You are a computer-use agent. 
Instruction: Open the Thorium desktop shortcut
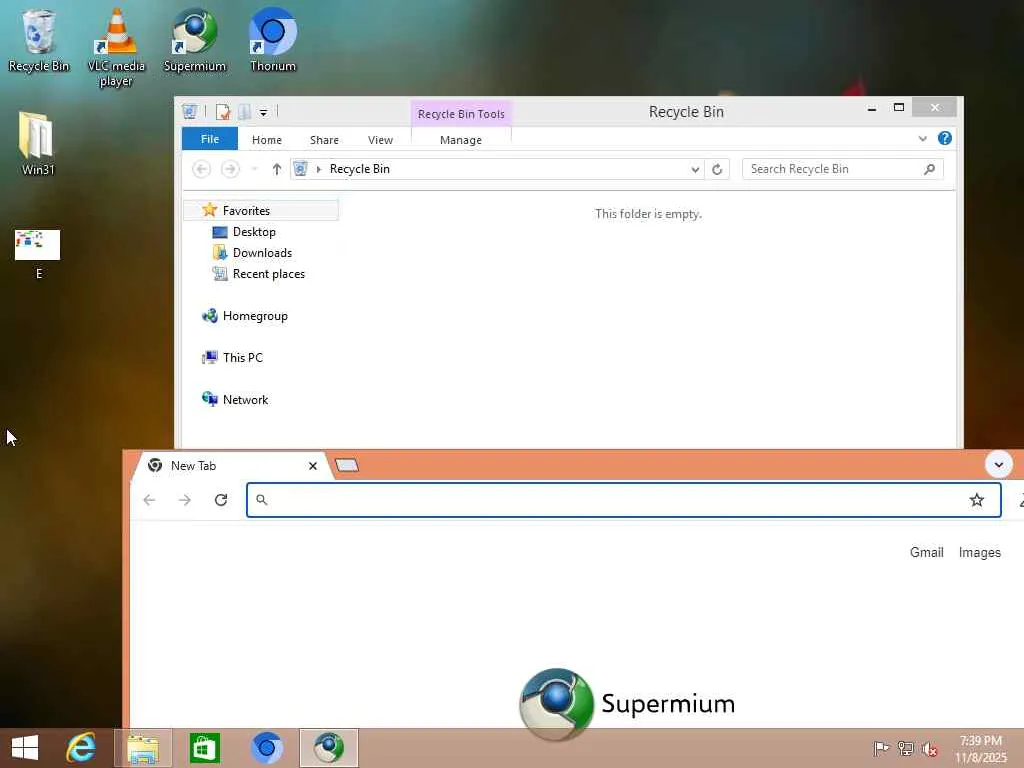point(273,40)
